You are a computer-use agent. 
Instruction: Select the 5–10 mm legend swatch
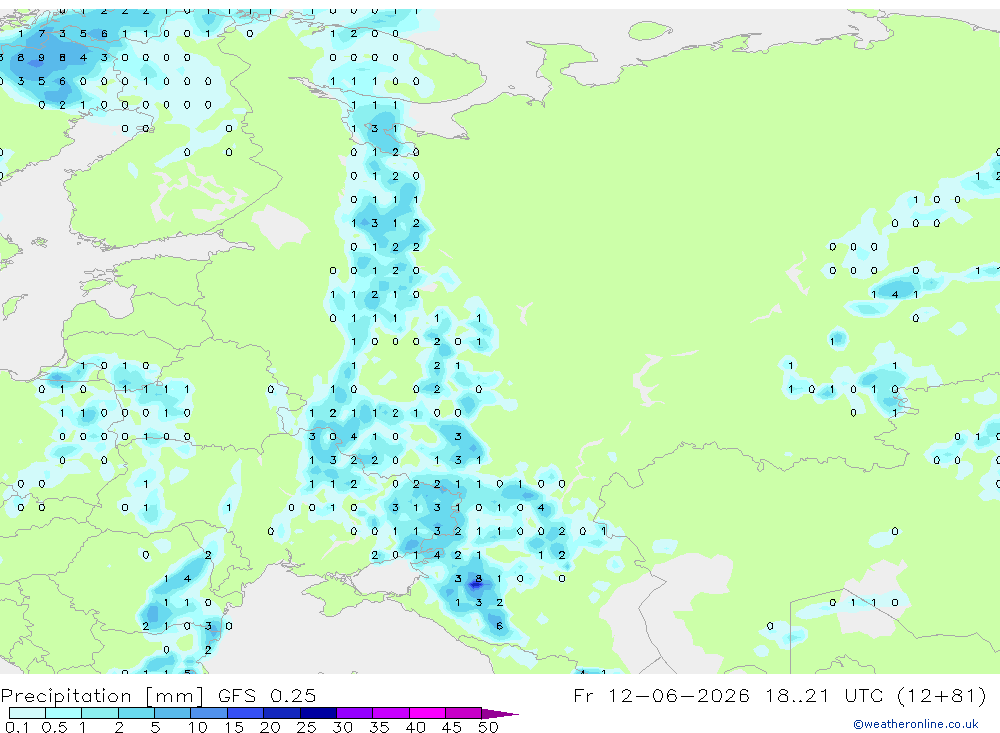(173, 713)
